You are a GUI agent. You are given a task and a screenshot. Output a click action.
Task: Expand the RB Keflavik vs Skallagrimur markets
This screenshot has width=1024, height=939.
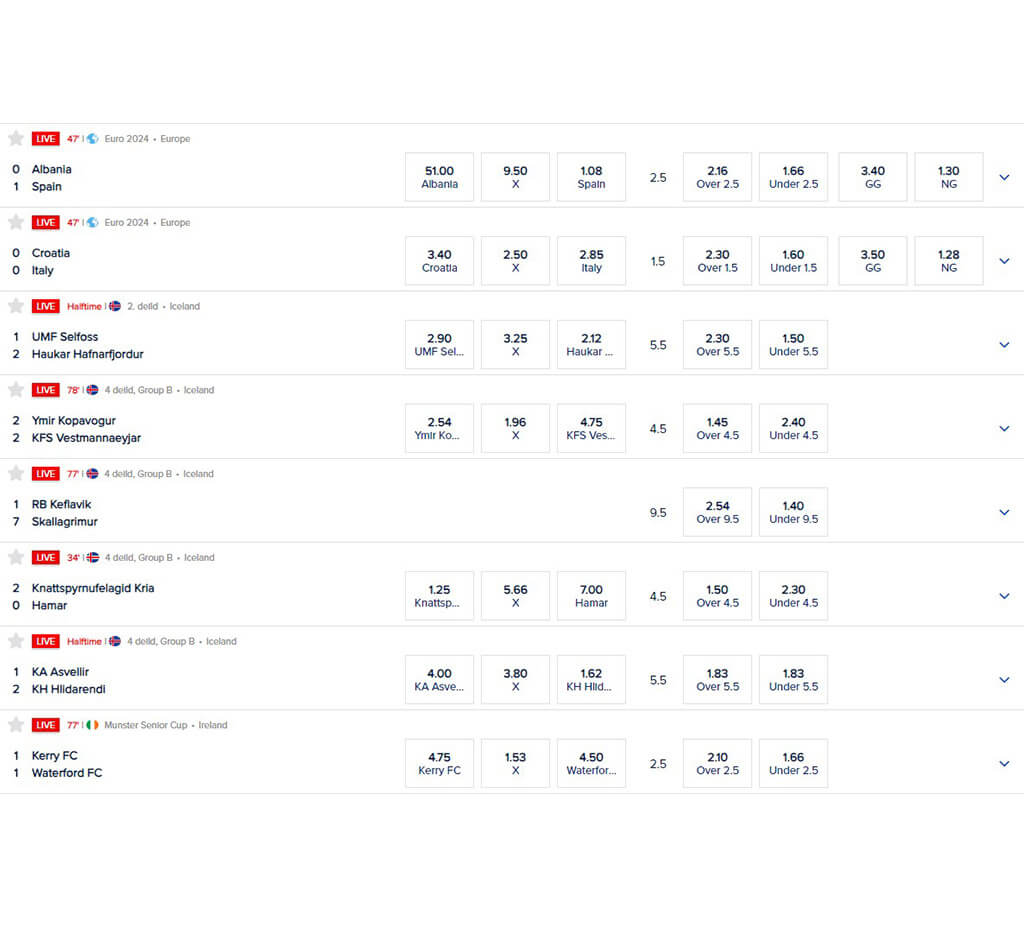click(x=1004, y=513)
